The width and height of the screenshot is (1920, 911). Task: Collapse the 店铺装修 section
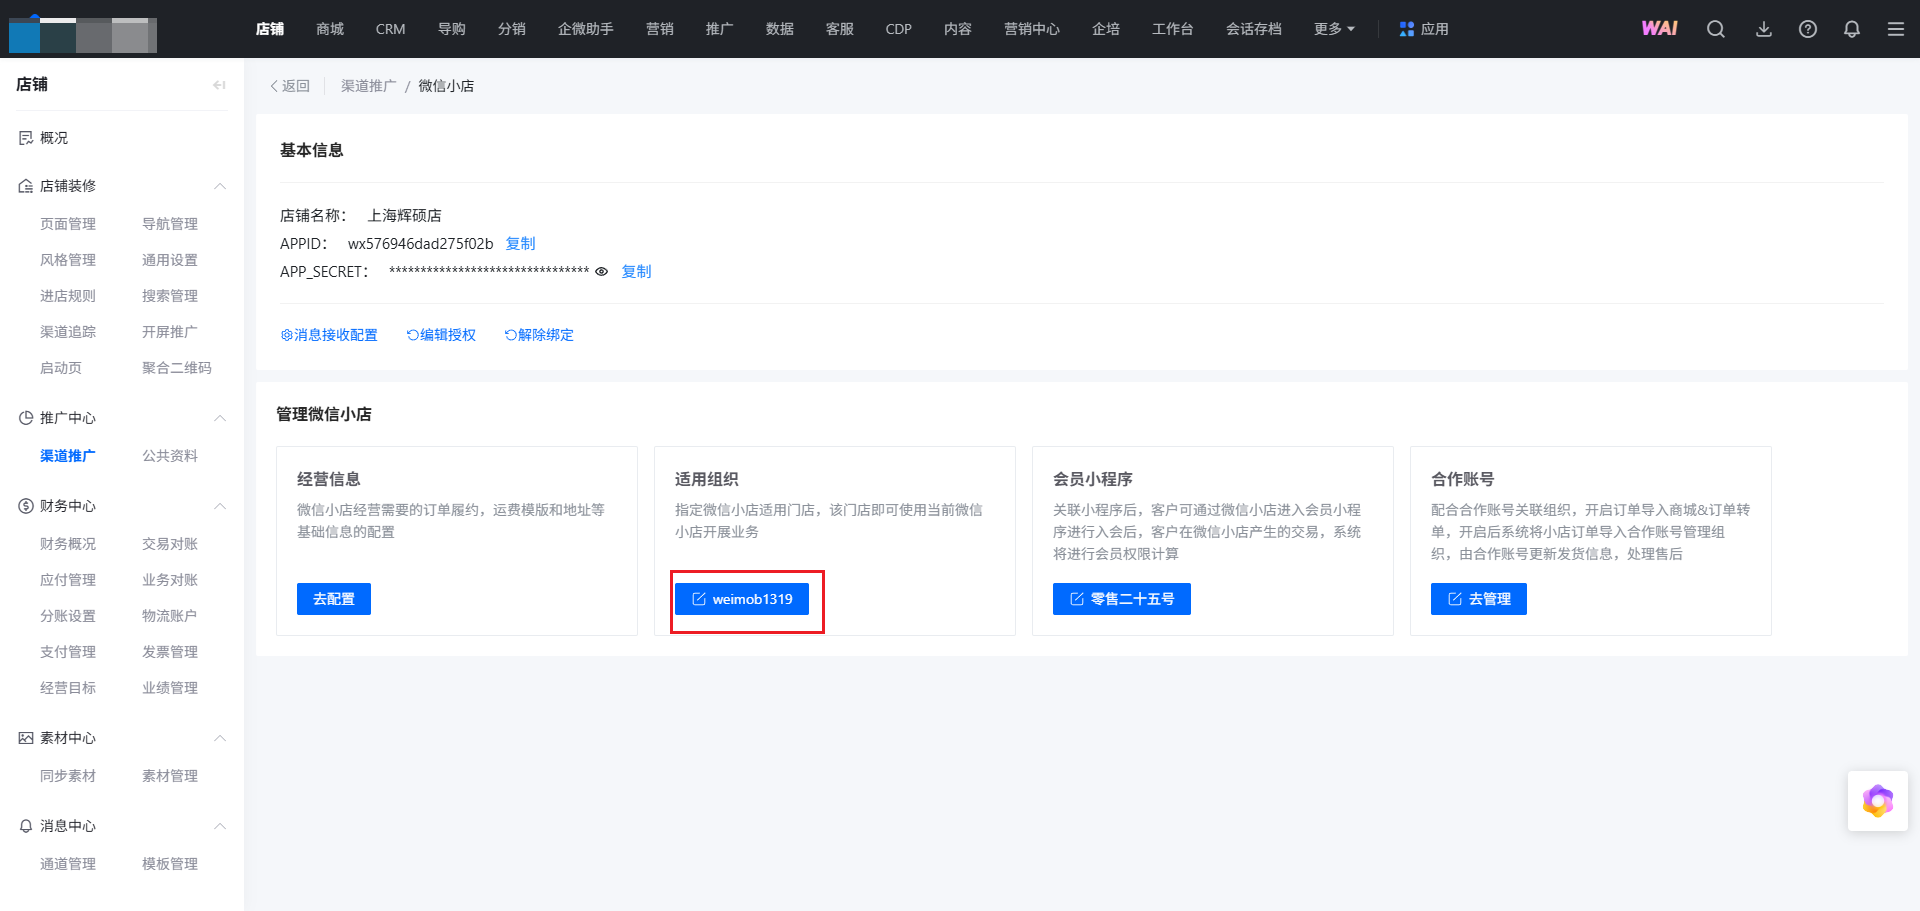coord(220,186)
